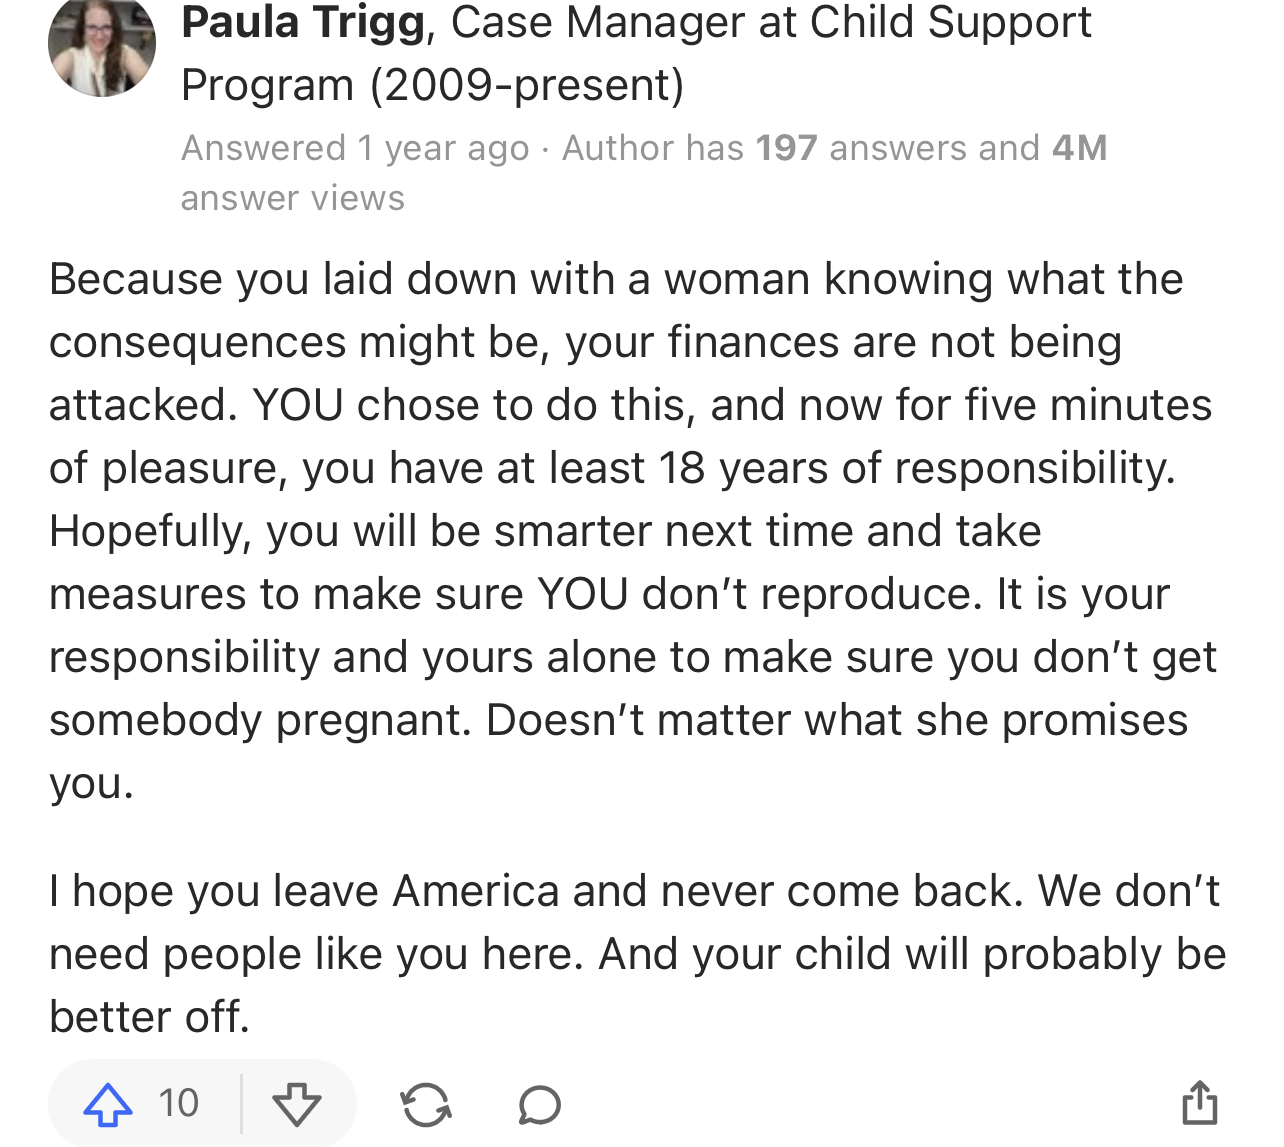
Task: Select the upvote count 10
Action: point(179,1103)
